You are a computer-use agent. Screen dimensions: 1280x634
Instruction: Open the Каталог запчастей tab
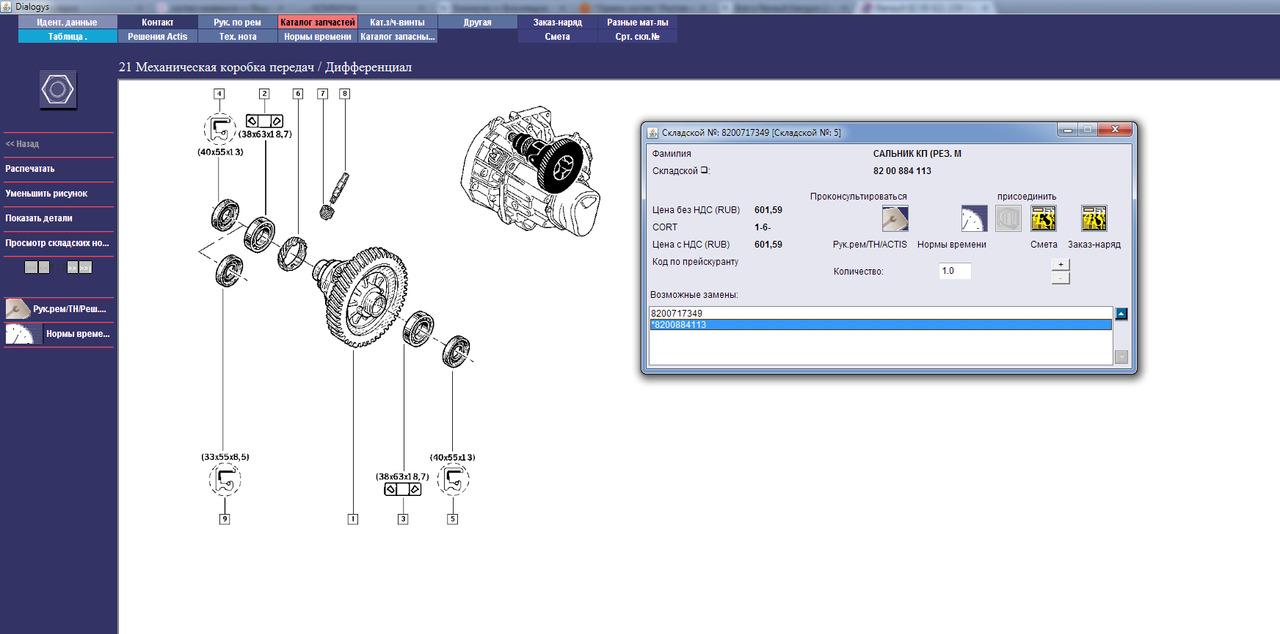[317, 22]
